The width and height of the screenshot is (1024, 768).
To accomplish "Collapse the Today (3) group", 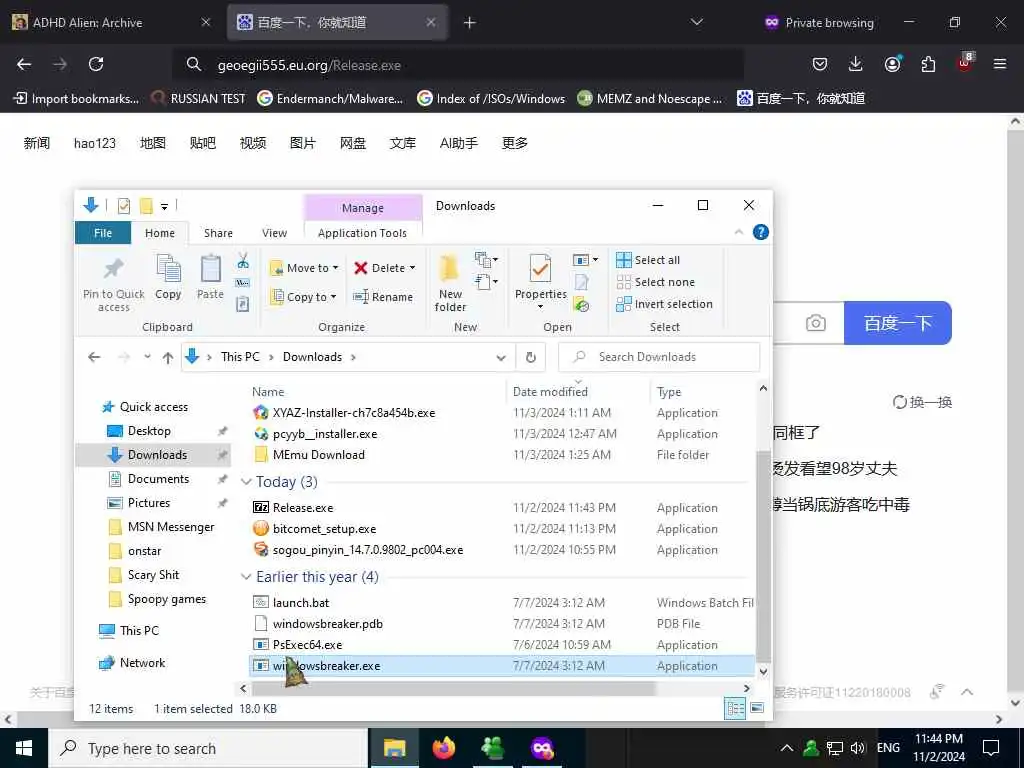I will 246,482.
